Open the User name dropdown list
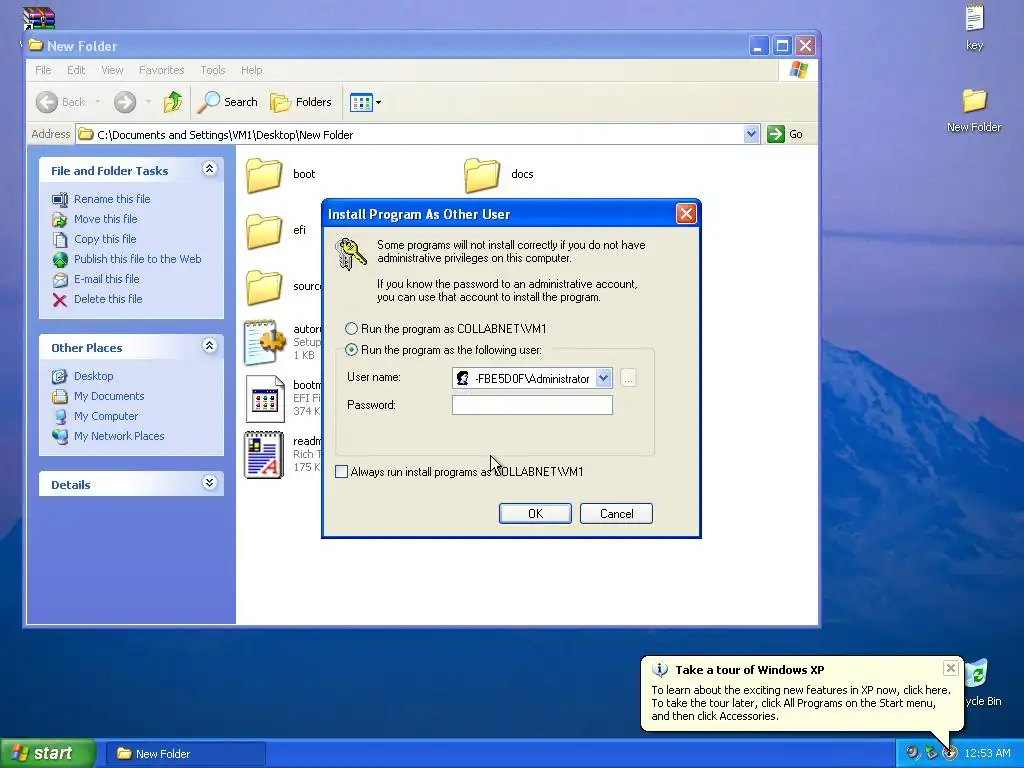Viewport: 1024px width, 768px height. (x=603, y=377)
